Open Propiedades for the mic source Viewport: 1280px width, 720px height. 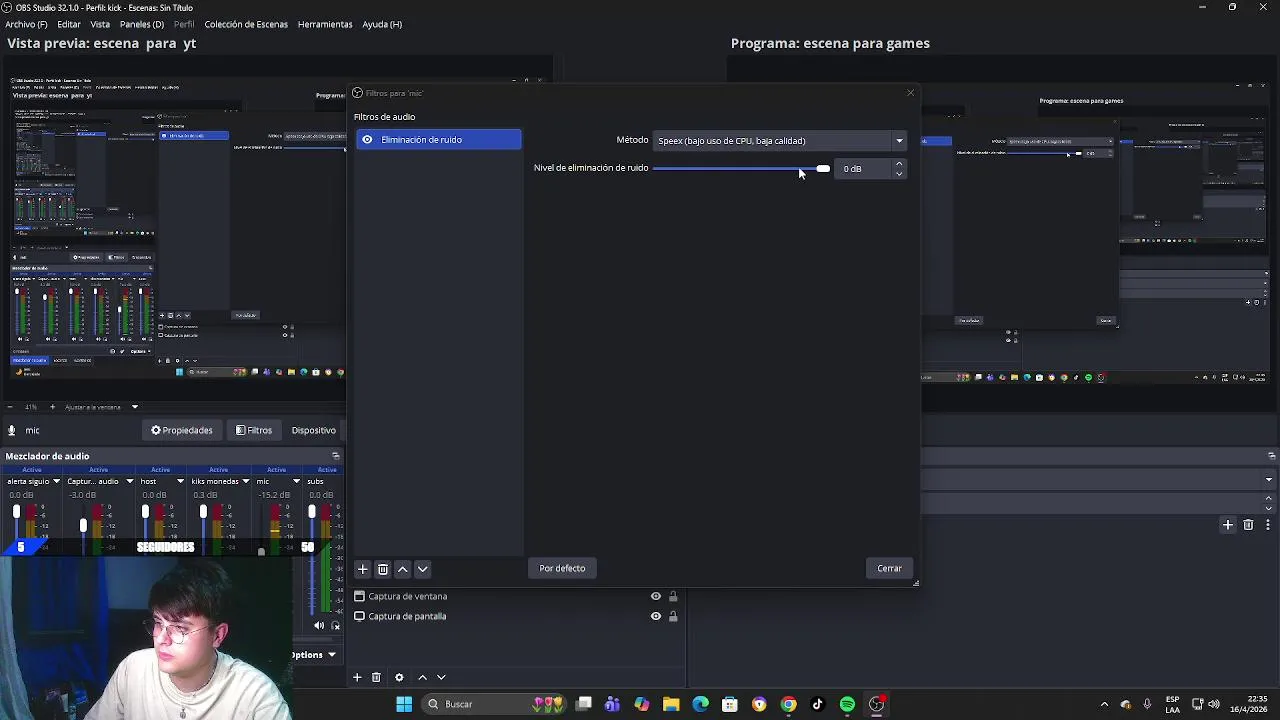[182, 430]
